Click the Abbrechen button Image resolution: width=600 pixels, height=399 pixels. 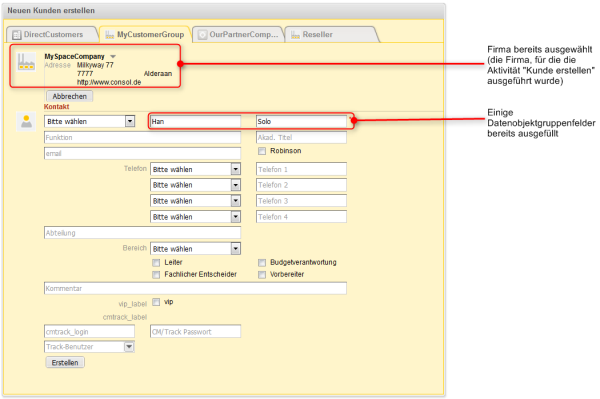click(x=70, y=96)
